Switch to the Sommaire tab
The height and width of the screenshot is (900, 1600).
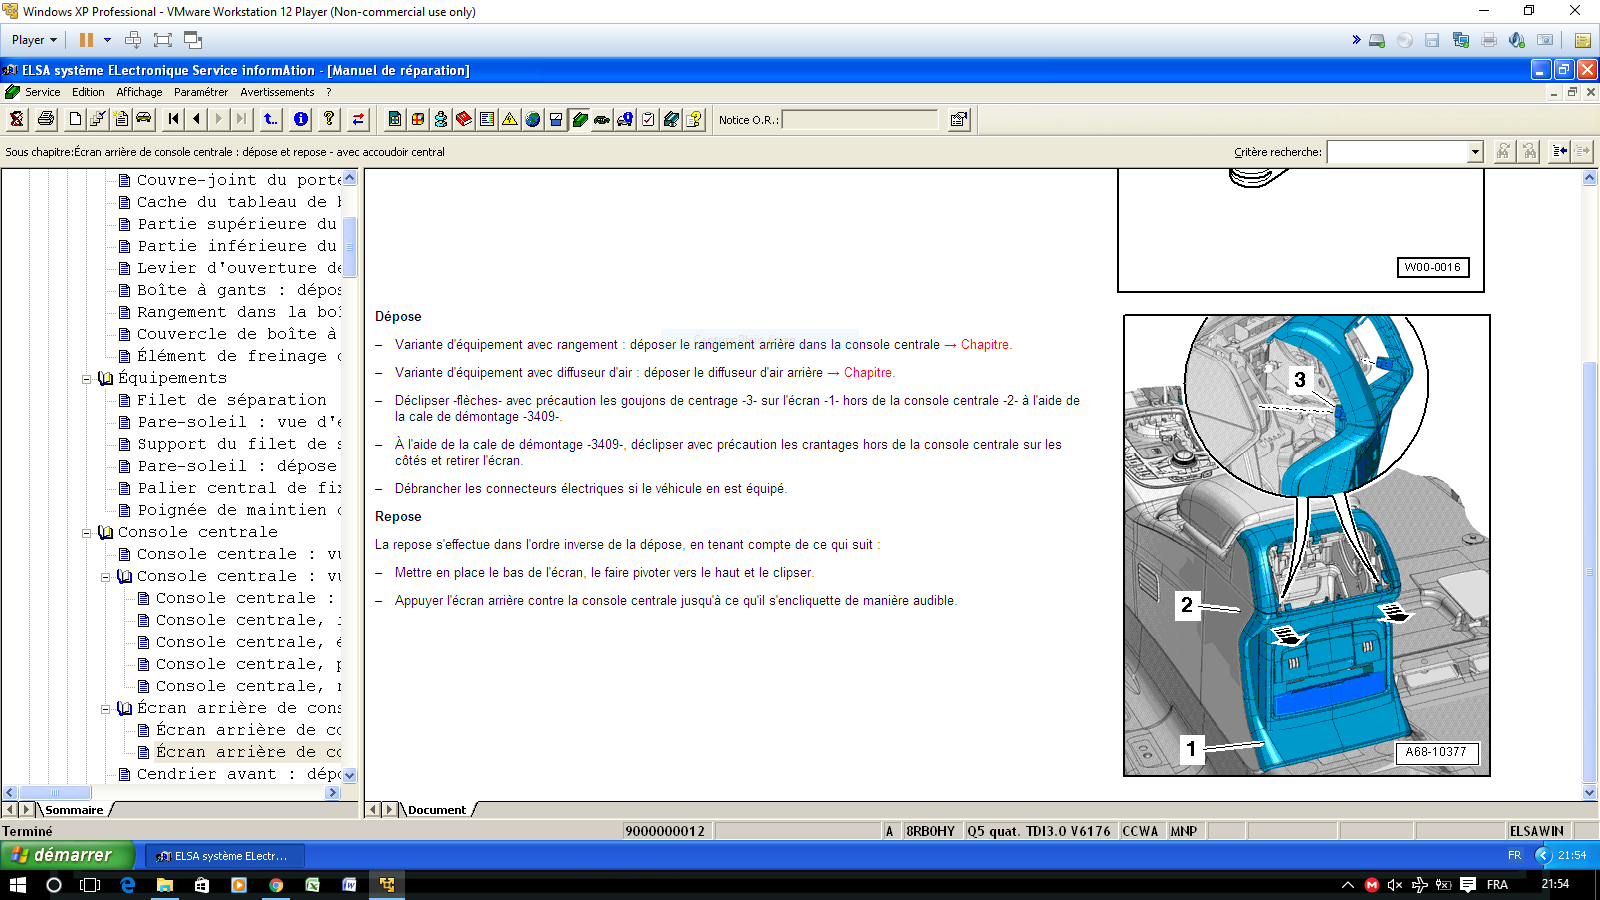point(74,810)
